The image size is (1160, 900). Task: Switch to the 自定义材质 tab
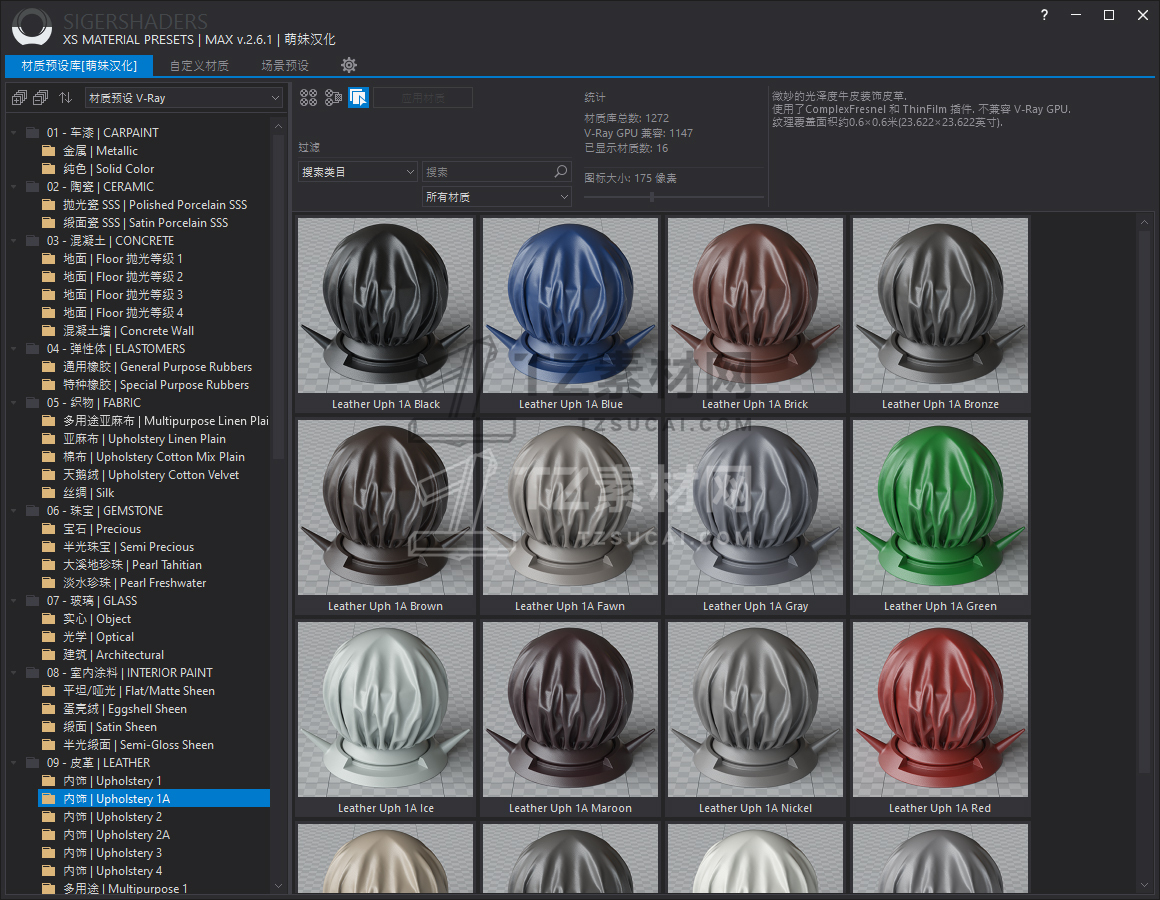pos(199,66)
